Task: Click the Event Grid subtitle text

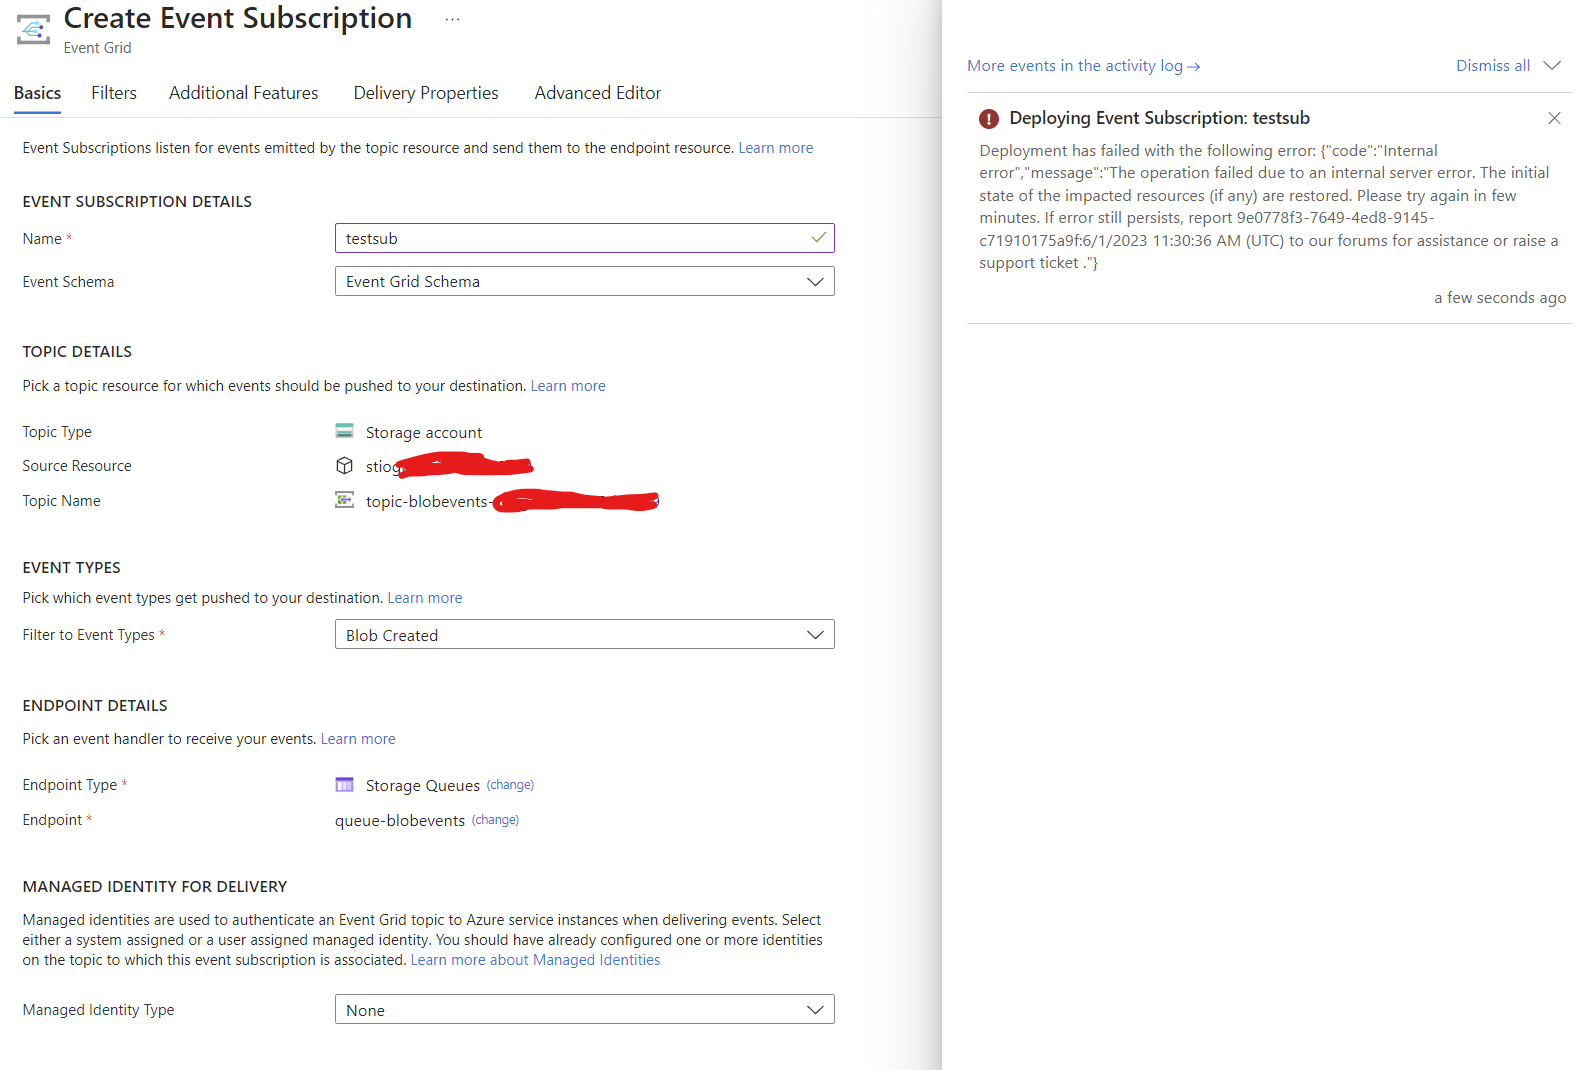Action: point(97,48)
